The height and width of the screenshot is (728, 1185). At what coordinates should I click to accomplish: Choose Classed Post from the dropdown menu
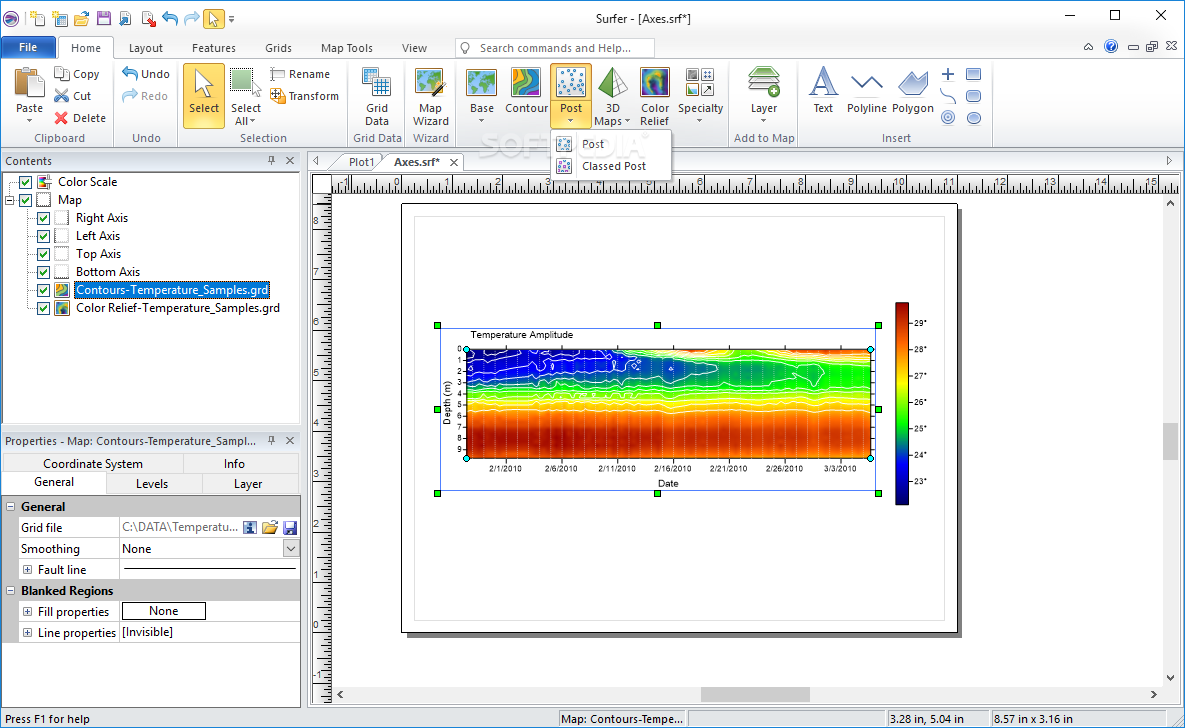pyautogui.click(x=611, y=166)
